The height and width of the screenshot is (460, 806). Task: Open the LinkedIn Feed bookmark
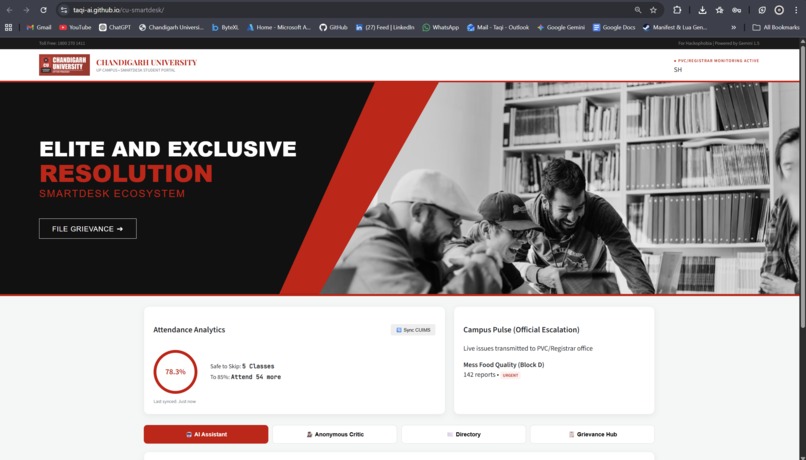385,27
